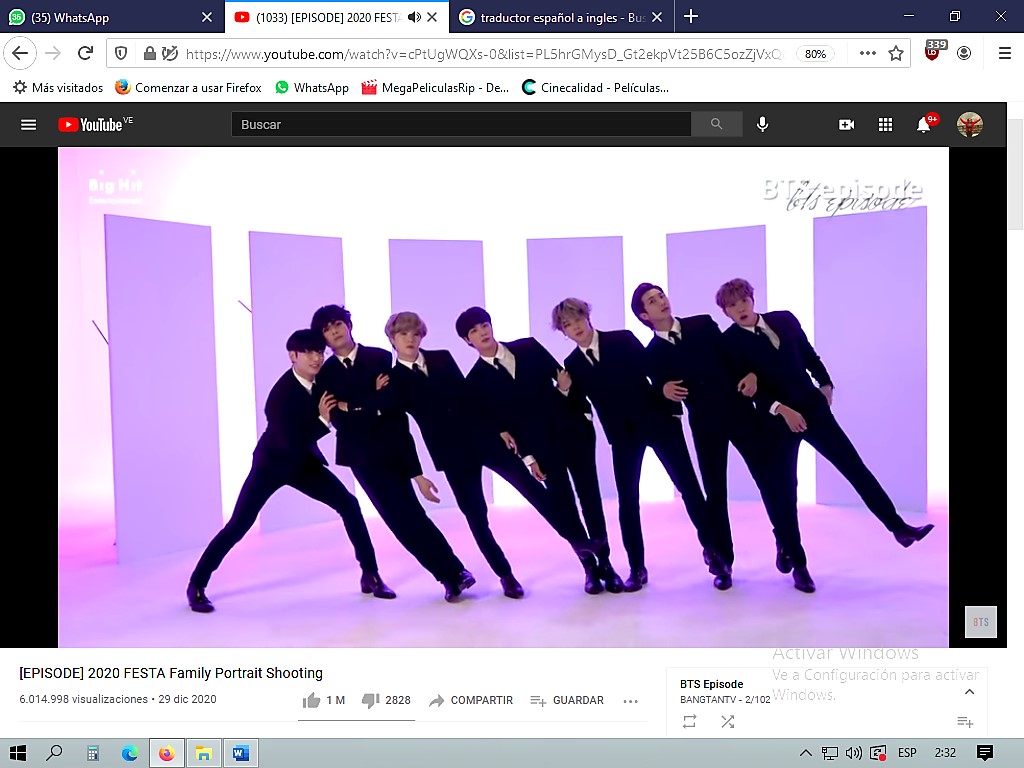Reset the 80% zoom level badge
The width and height of the screenshot is (1024, 768).
click(815, 54)
